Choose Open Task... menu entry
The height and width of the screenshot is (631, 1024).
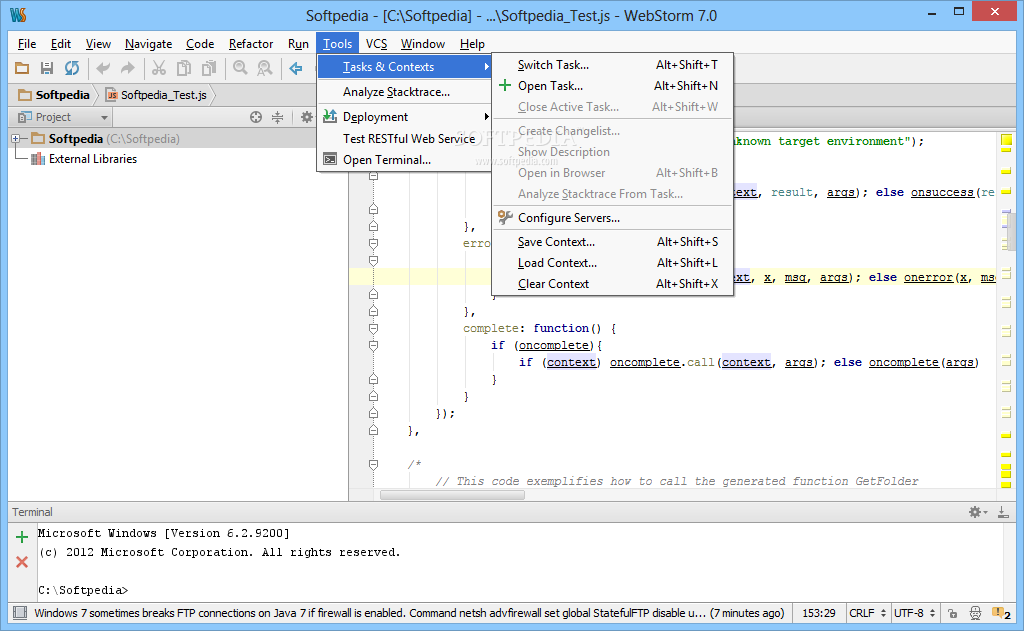(x=613, y=86)
